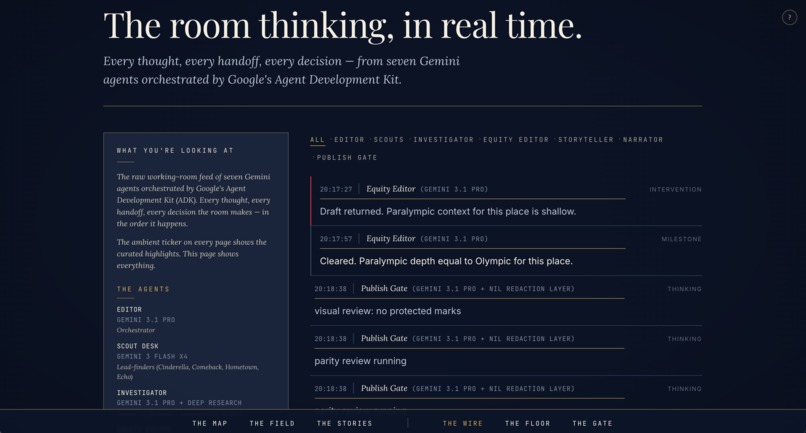Click "WHAT YOU'RE LOOKING AT" panel heading

(175, 151)
